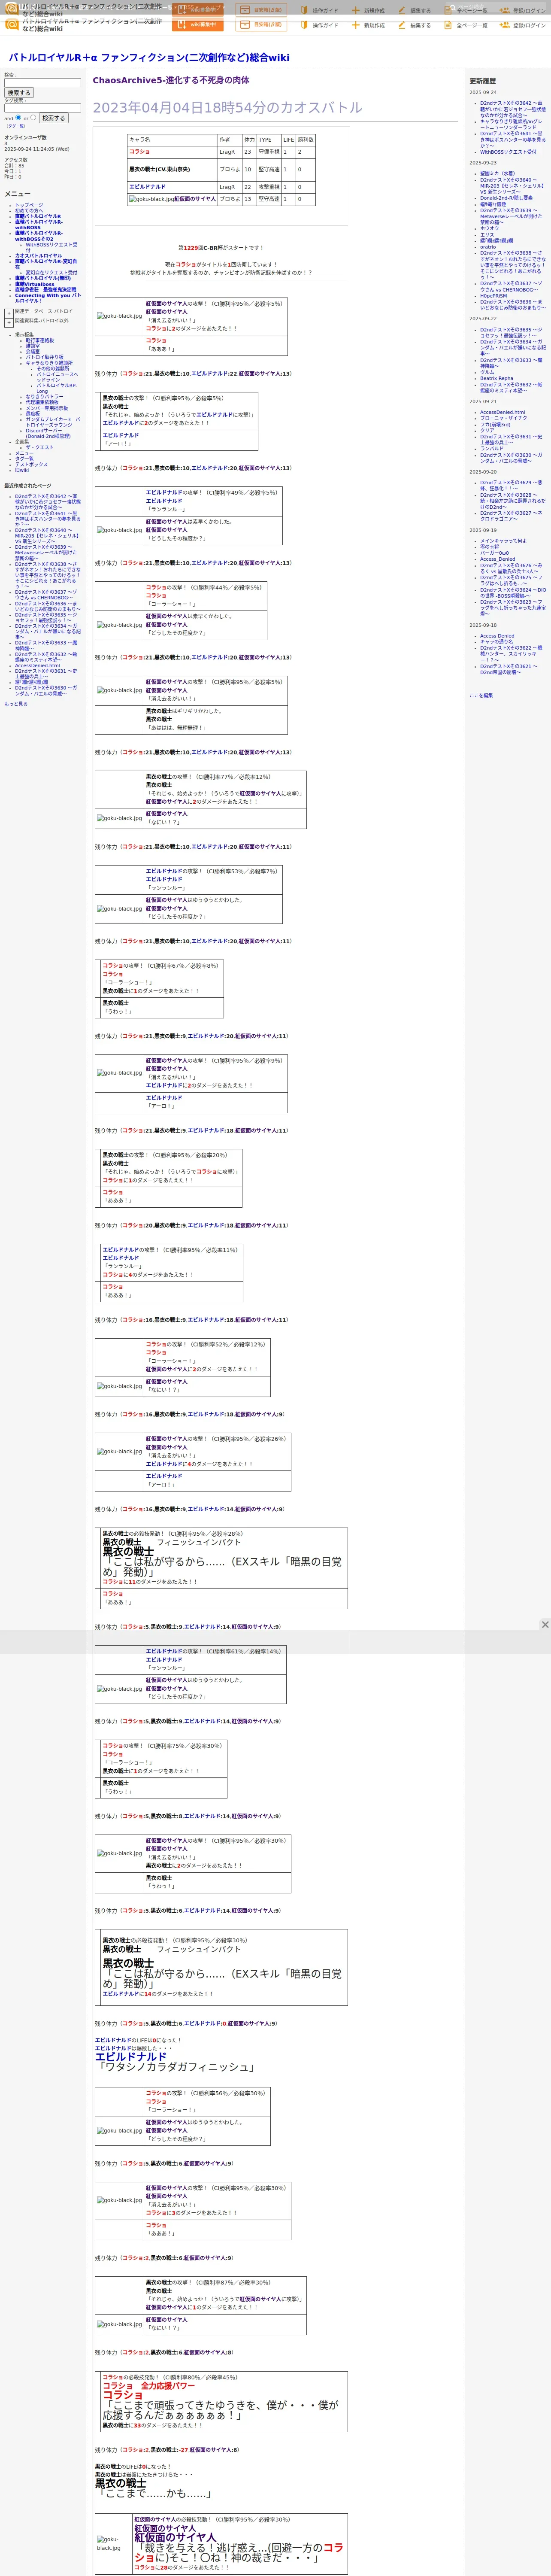This screenshot has width=551, height=2576.
Task: Open テストボックス link
Action: [x=31, y=465]
